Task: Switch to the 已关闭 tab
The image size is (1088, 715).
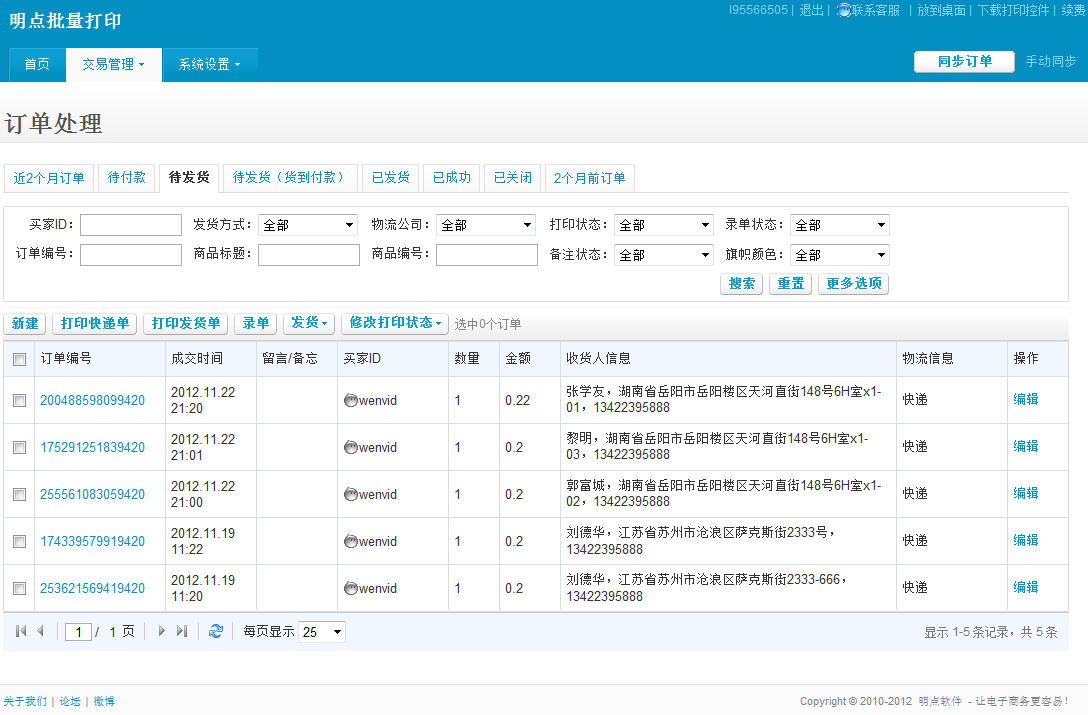Action: 513,178
